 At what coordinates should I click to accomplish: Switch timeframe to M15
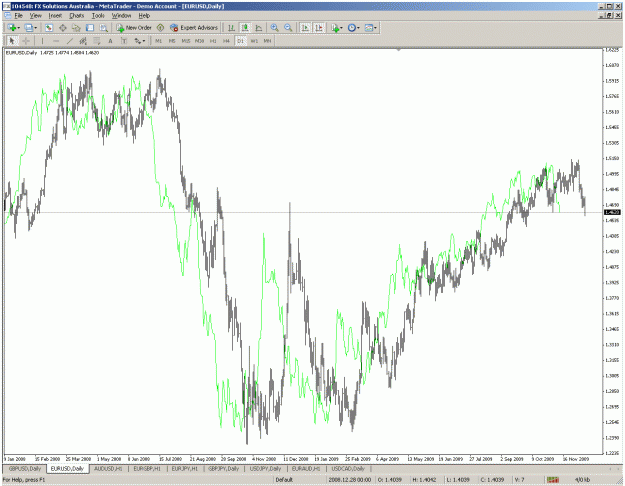coord(186,41)
